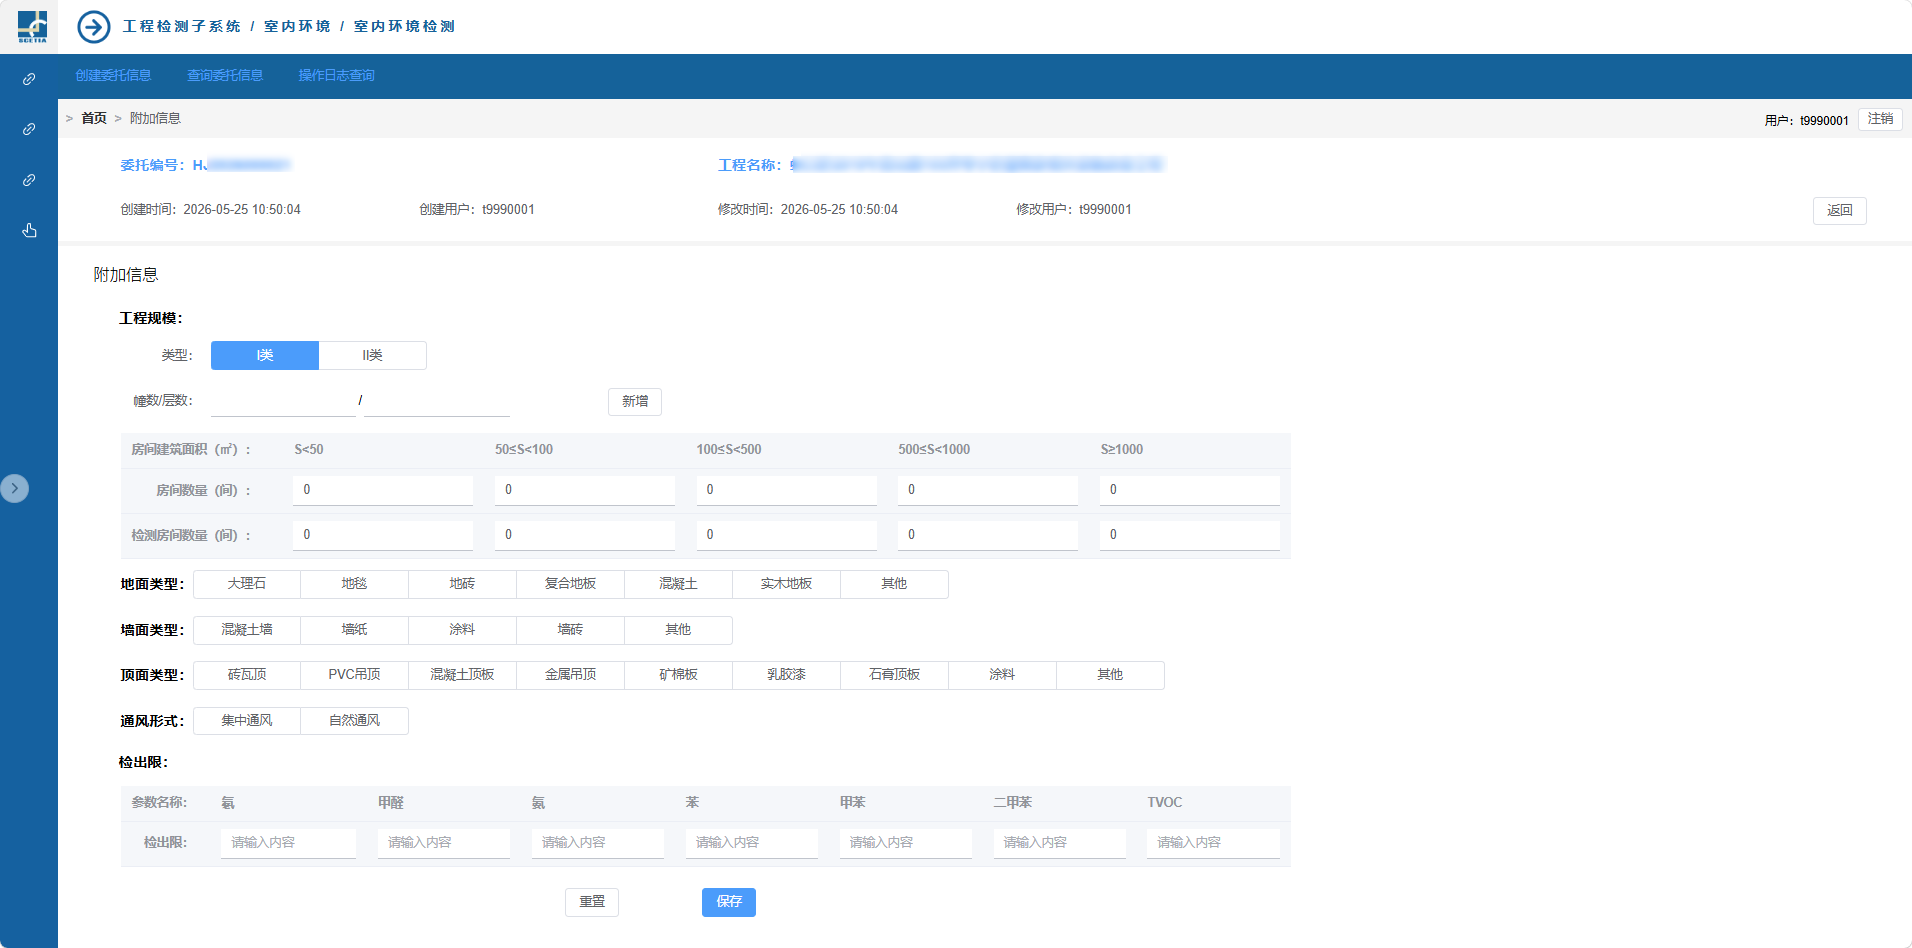Screen dimensions: 1912x948
Task: Go to 首页 breadcrumb link
Action: 94,118
